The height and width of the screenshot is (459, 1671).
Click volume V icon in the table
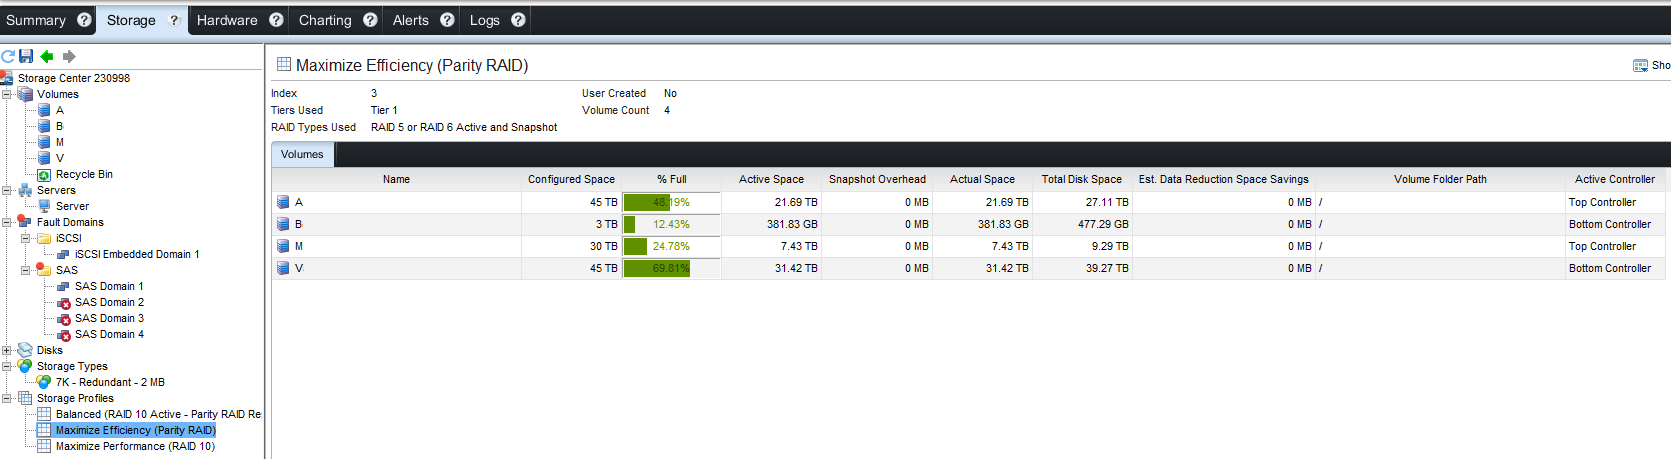(283, 268)
